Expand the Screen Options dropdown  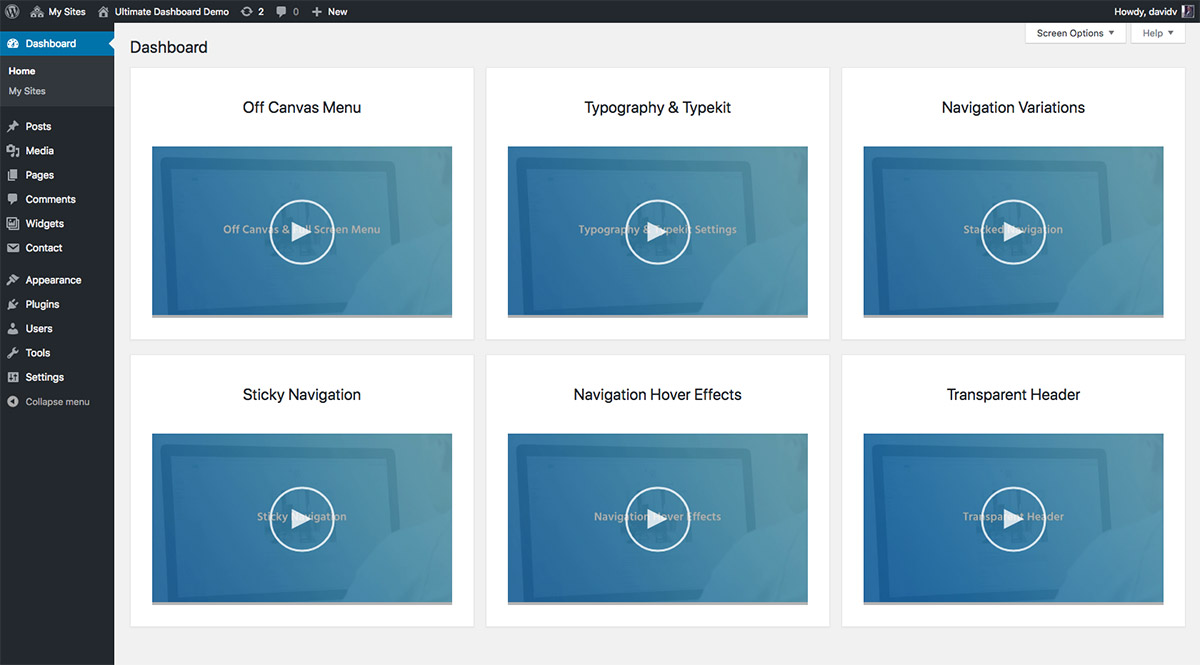click(x=1075, y=33)
